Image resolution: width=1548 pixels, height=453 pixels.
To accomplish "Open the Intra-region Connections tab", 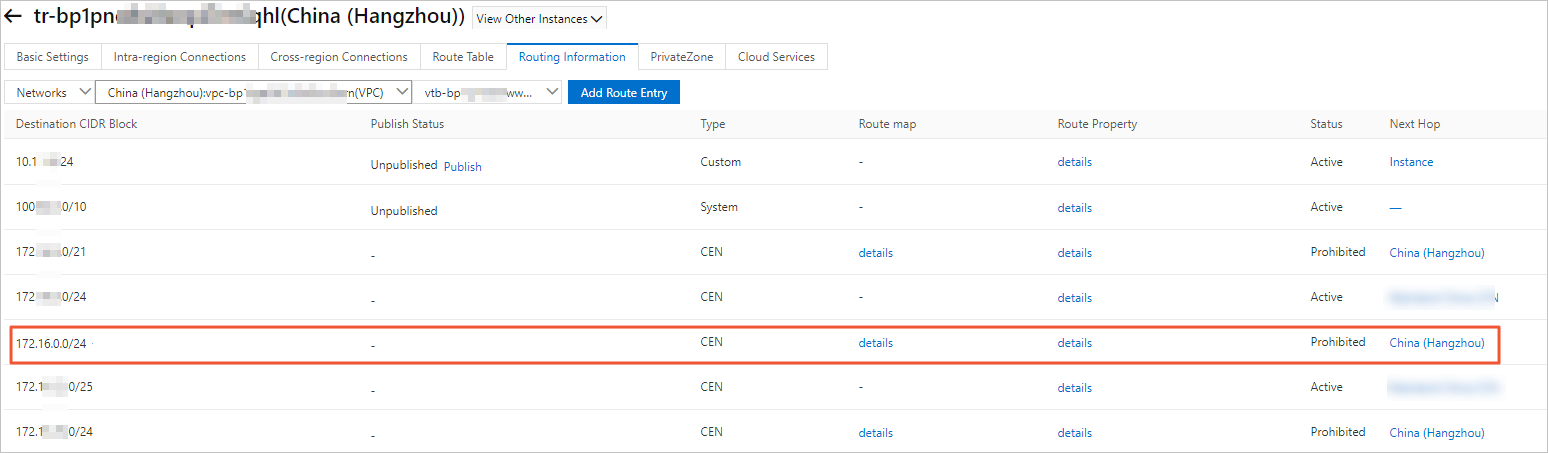I will [179, 57].
